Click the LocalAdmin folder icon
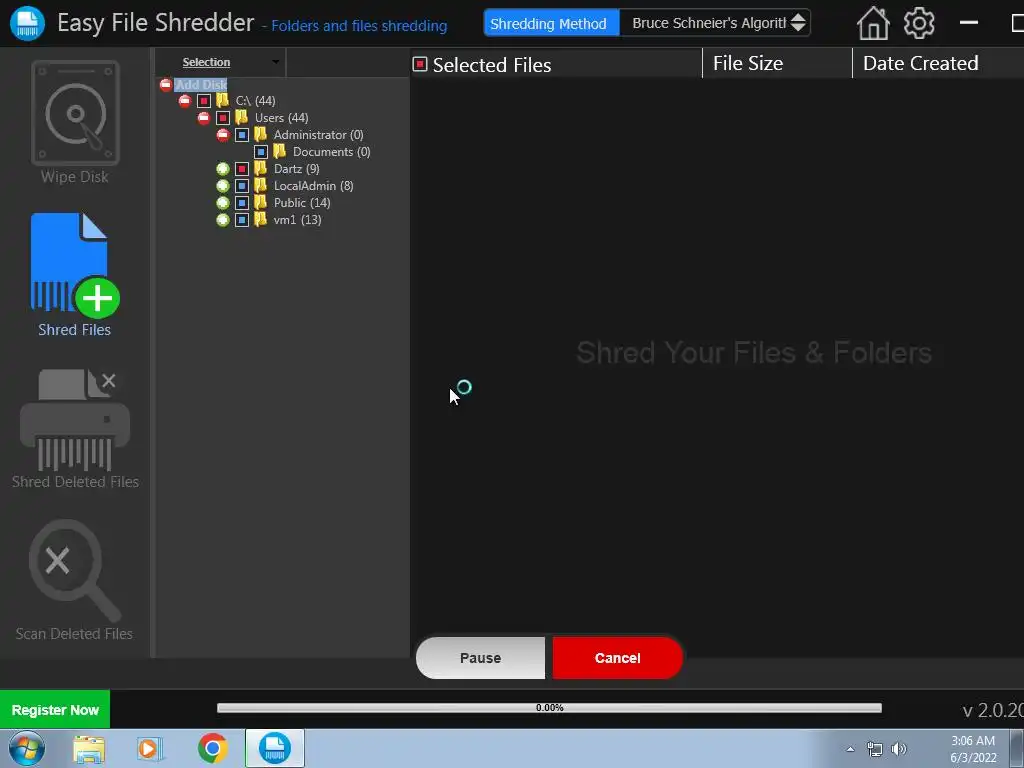This screenshot has height=768, width=1024. point(261,185)
